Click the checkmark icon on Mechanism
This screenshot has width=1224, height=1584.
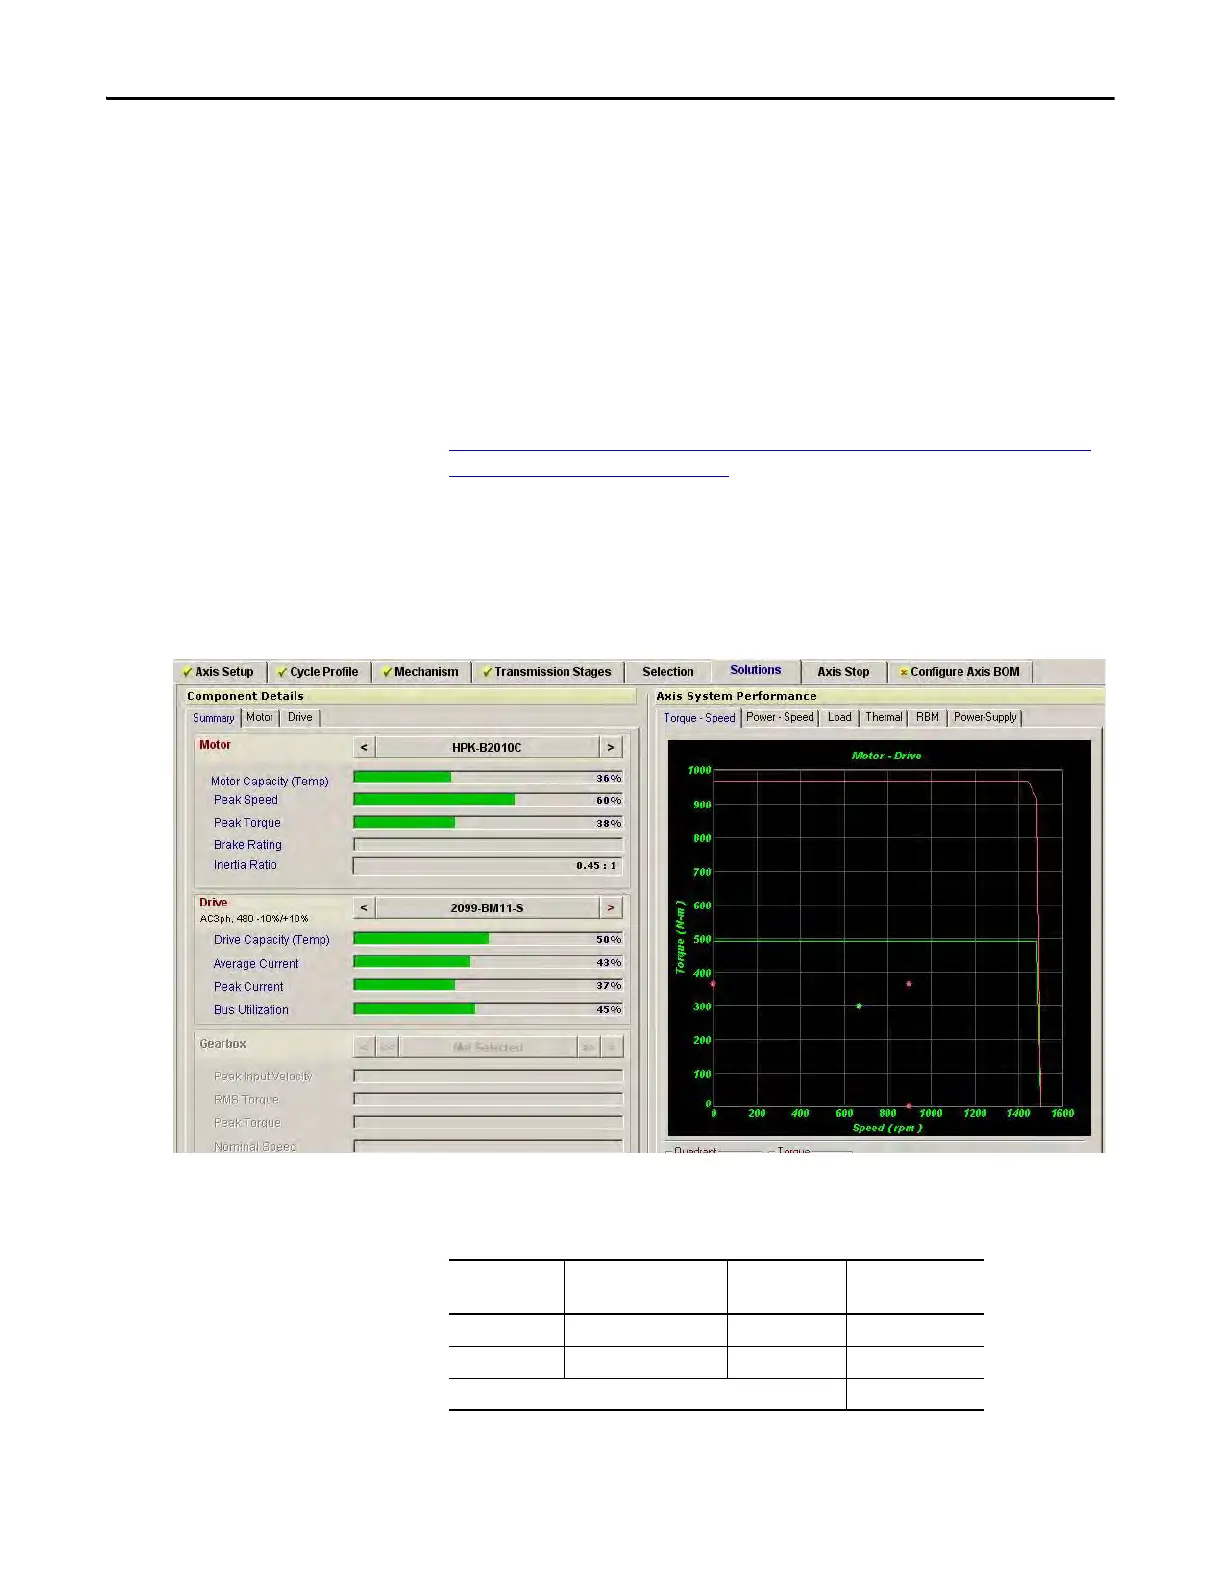387,672
